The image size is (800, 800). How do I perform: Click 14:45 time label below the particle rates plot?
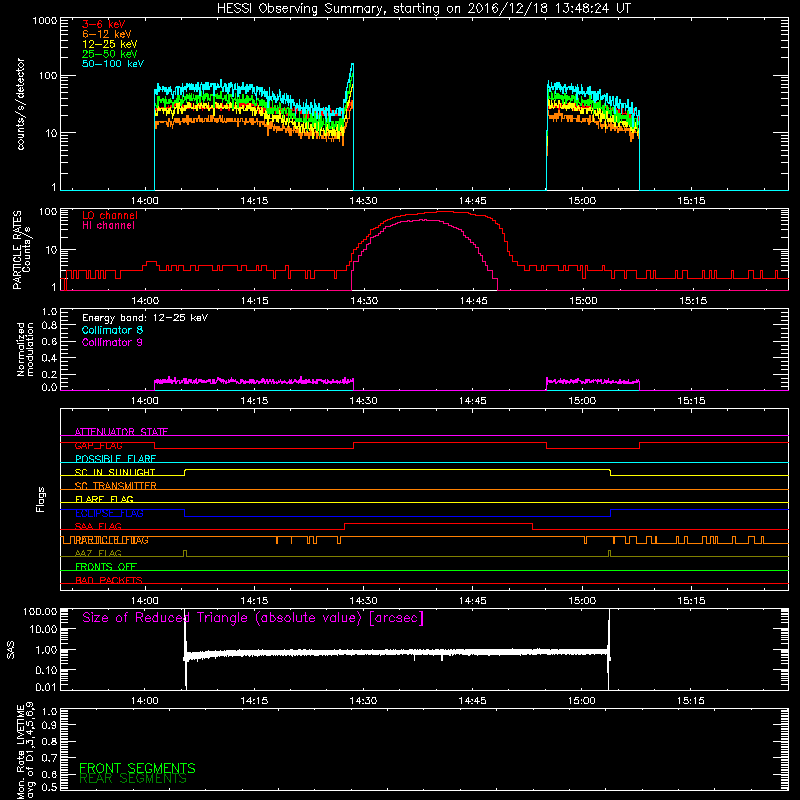473,301
